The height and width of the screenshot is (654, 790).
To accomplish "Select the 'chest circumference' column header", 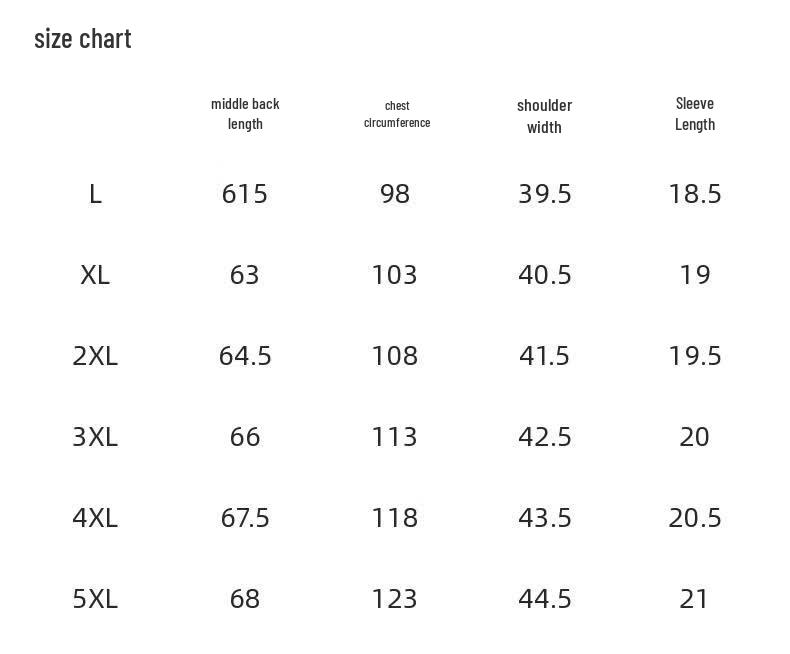I will (397, 114).
